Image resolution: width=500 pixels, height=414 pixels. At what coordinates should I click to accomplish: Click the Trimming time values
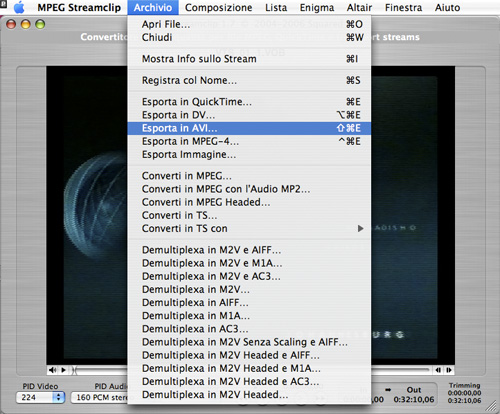pyautogui.click(x=464, y=397)
